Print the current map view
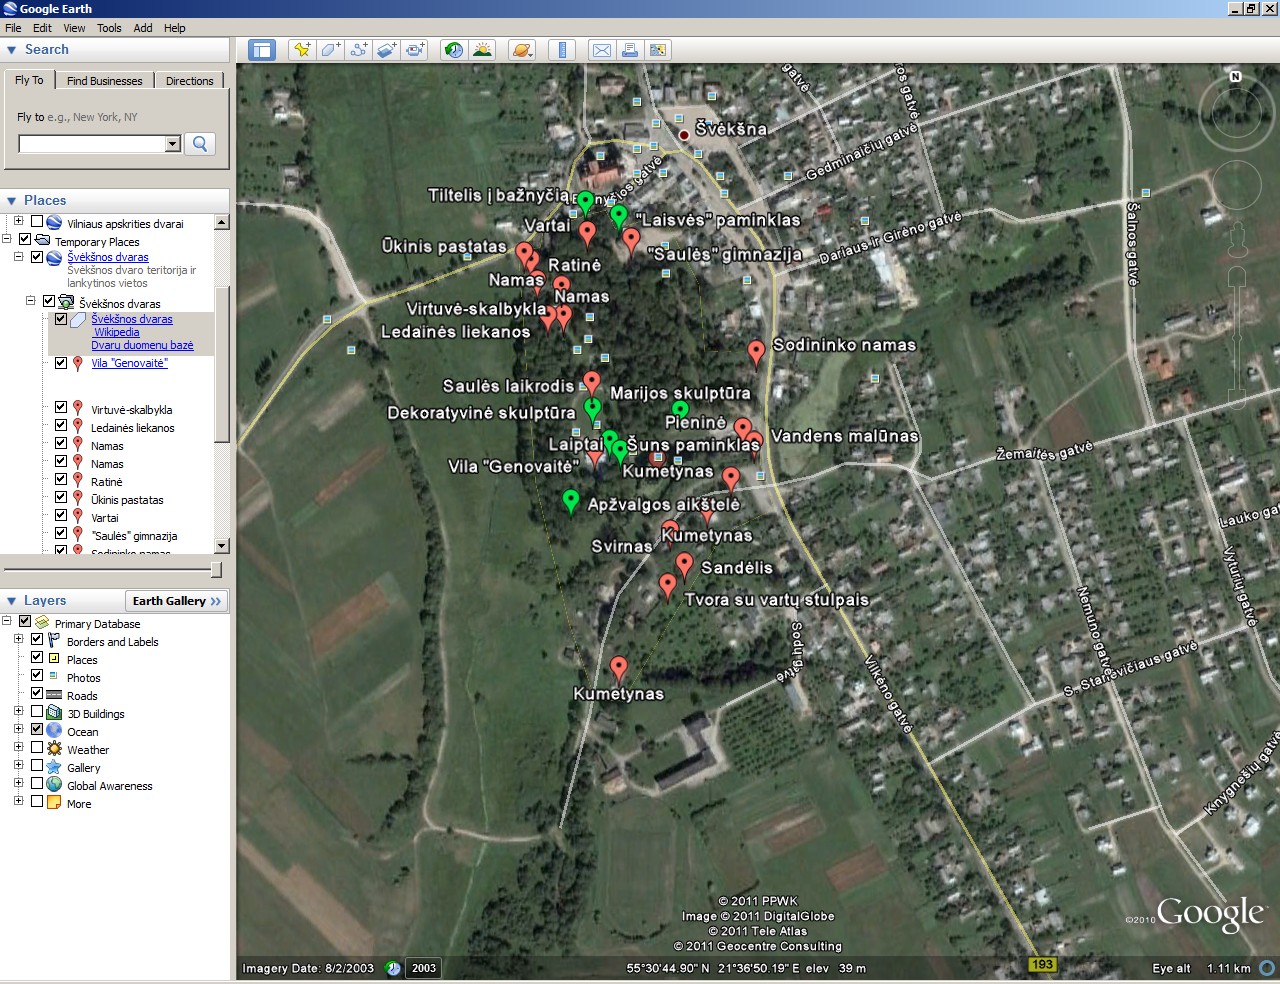Viewport: 1280px width, 984px height. (630, 50)
